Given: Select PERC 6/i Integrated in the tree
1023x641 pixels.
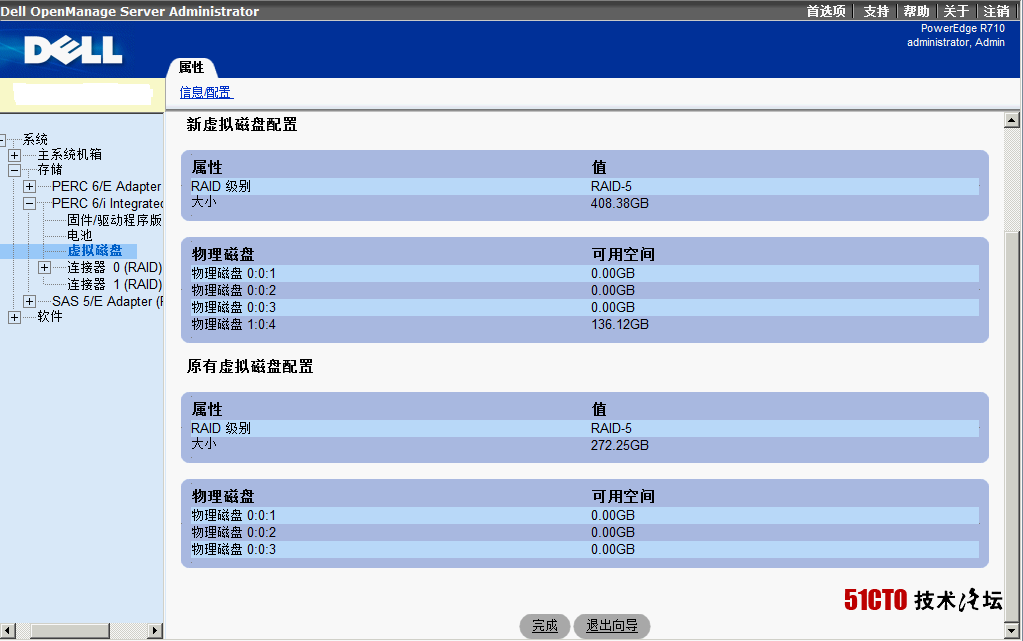Looking at the screenshot, I should point(108,204).
